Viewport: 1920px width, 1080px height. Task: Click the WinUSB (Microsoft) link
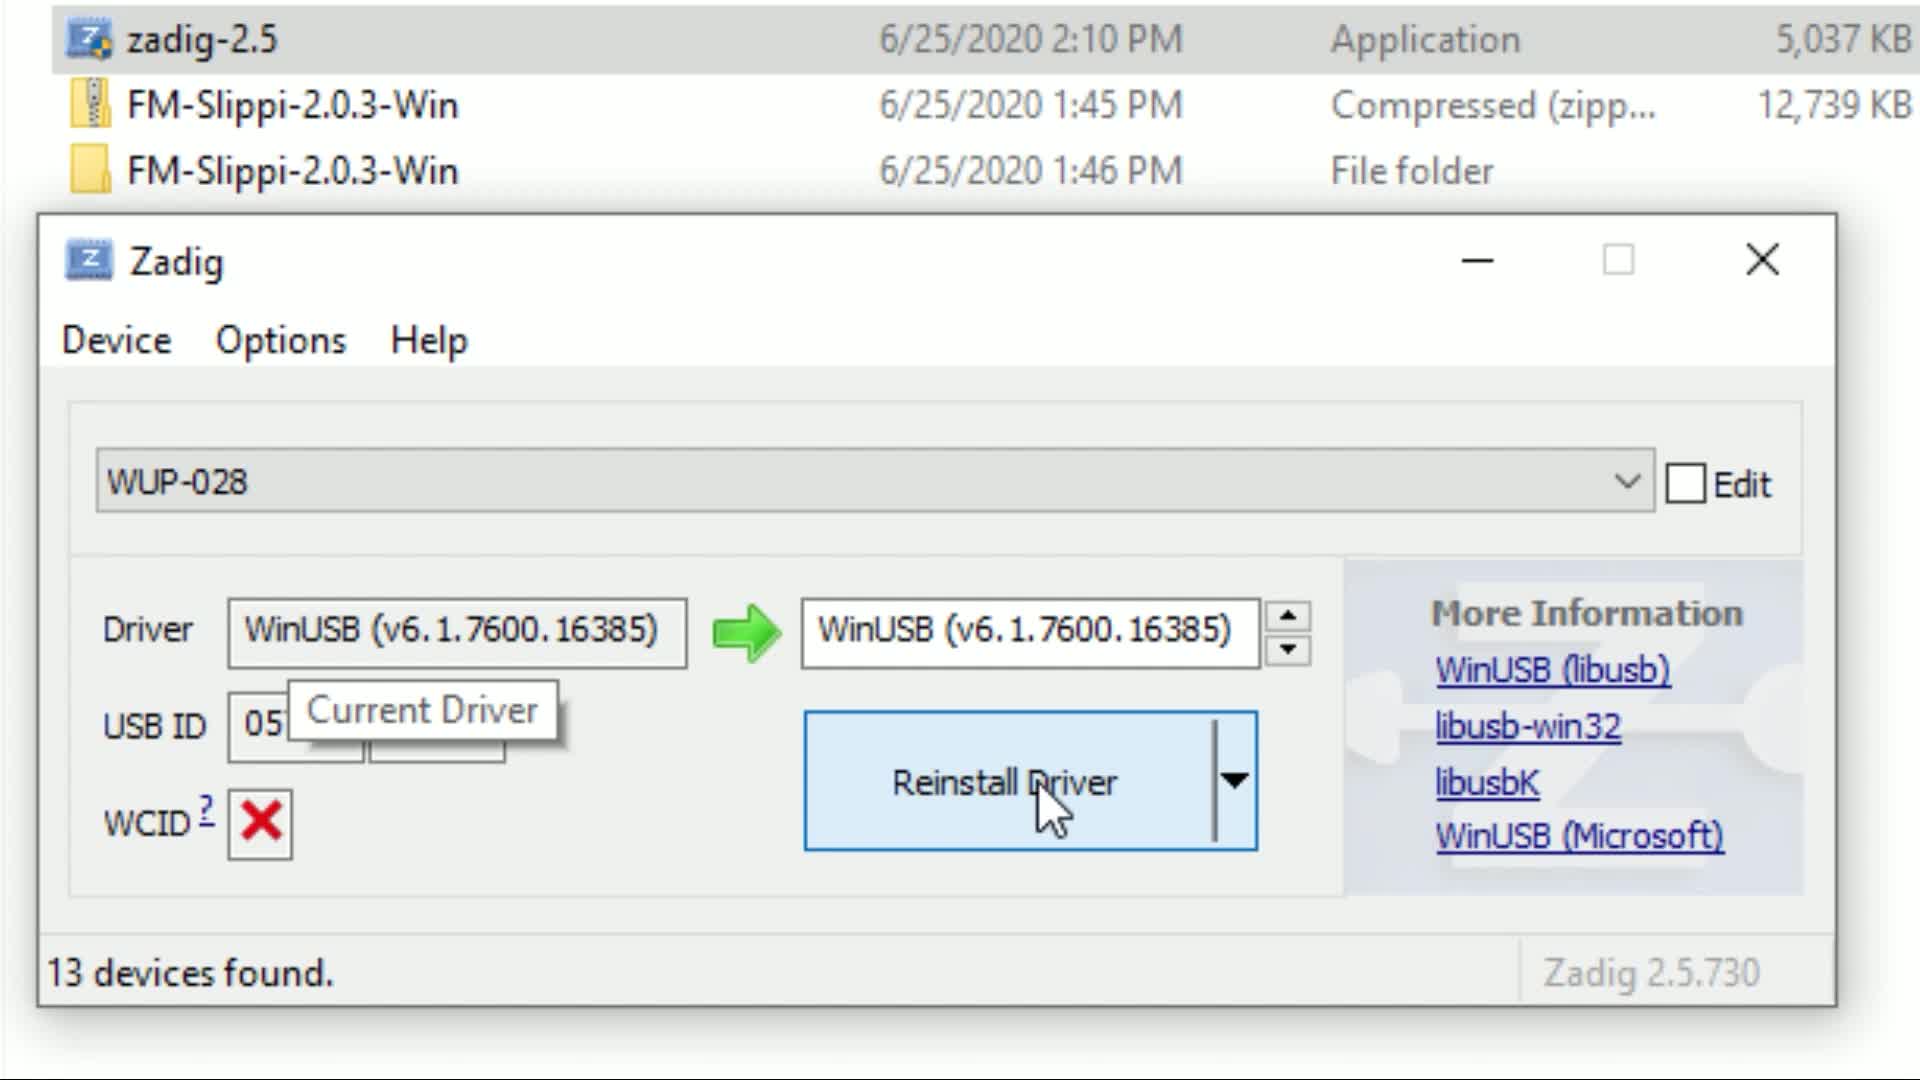[1578, 836]
